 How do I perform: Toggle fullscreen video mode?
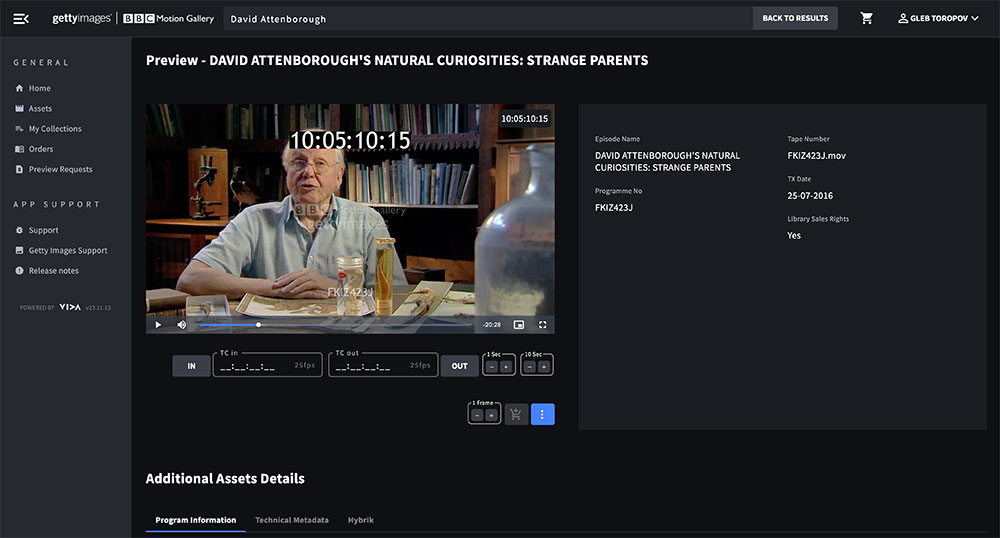point(543,324)
